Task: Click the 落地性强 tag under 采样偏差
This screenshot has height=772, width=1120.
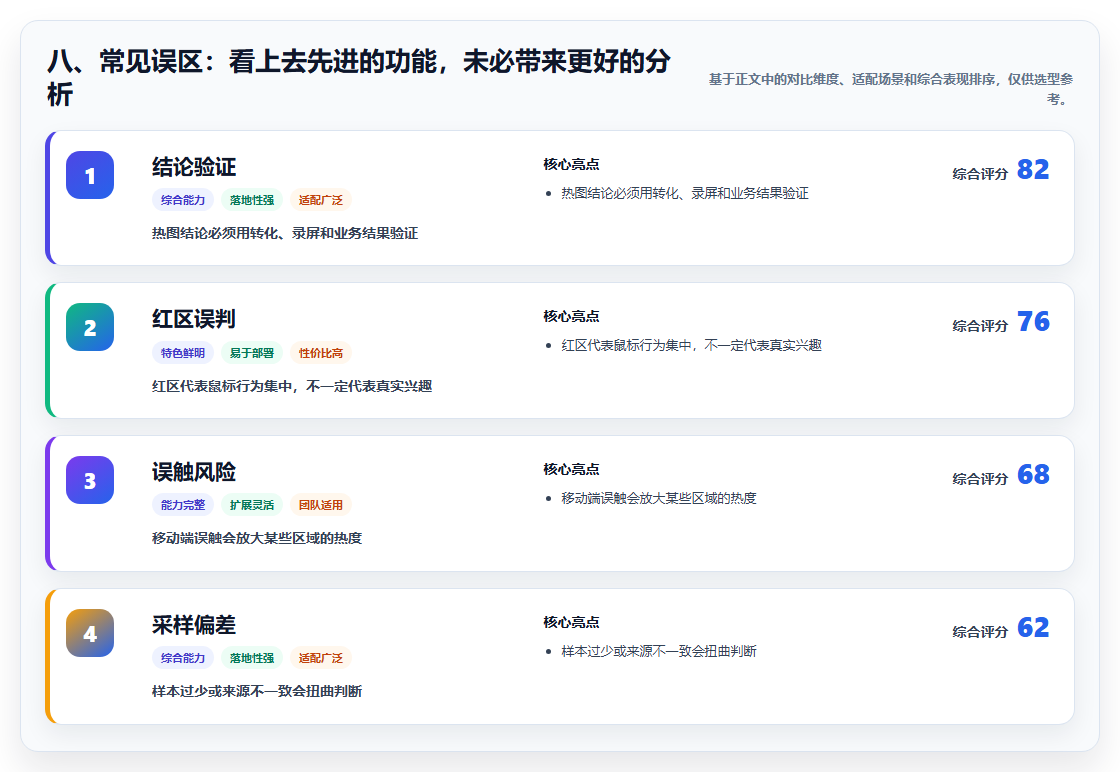Action: pyautogui.click(x=251, y=658)
